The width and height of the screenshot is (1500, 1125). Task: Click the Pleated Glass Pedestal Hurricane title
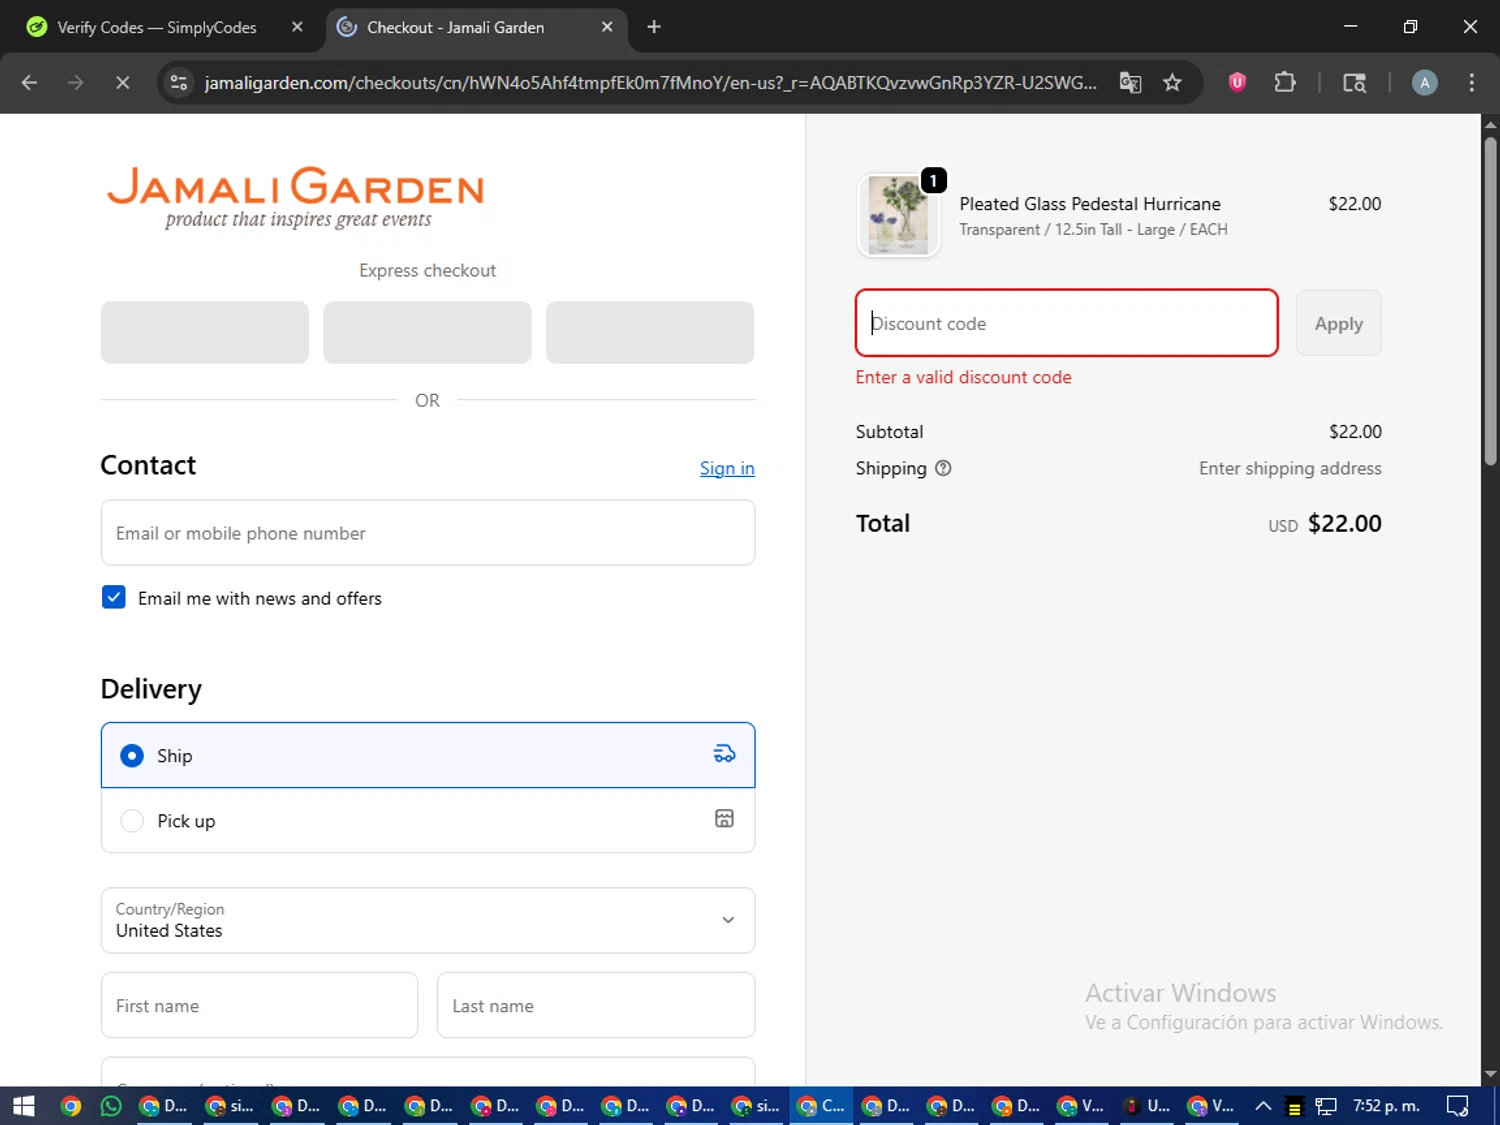[1090, 204]
